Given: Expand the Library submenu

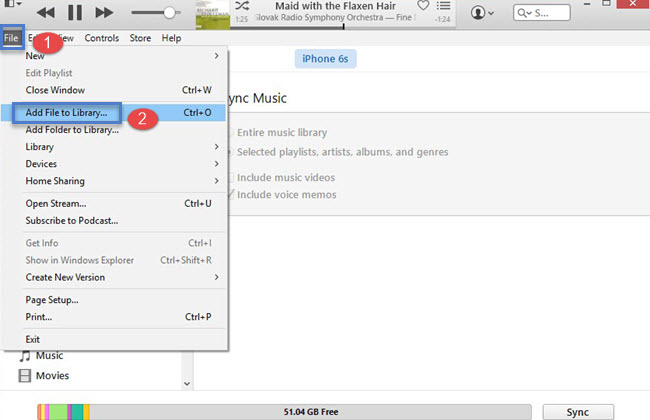Looking at the screenshot, I should coord(114,147).
